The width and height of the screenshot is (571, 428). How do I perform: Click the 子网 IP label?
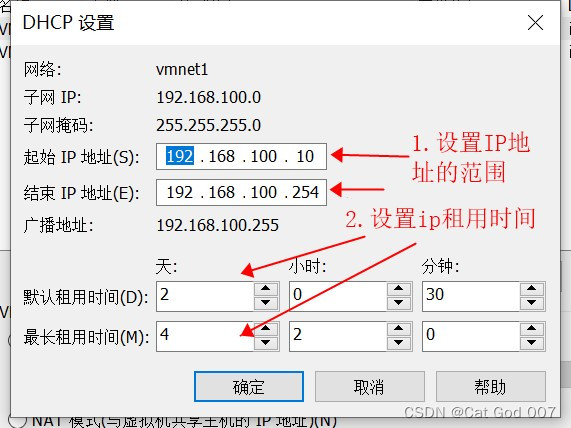tap(52, 98)
